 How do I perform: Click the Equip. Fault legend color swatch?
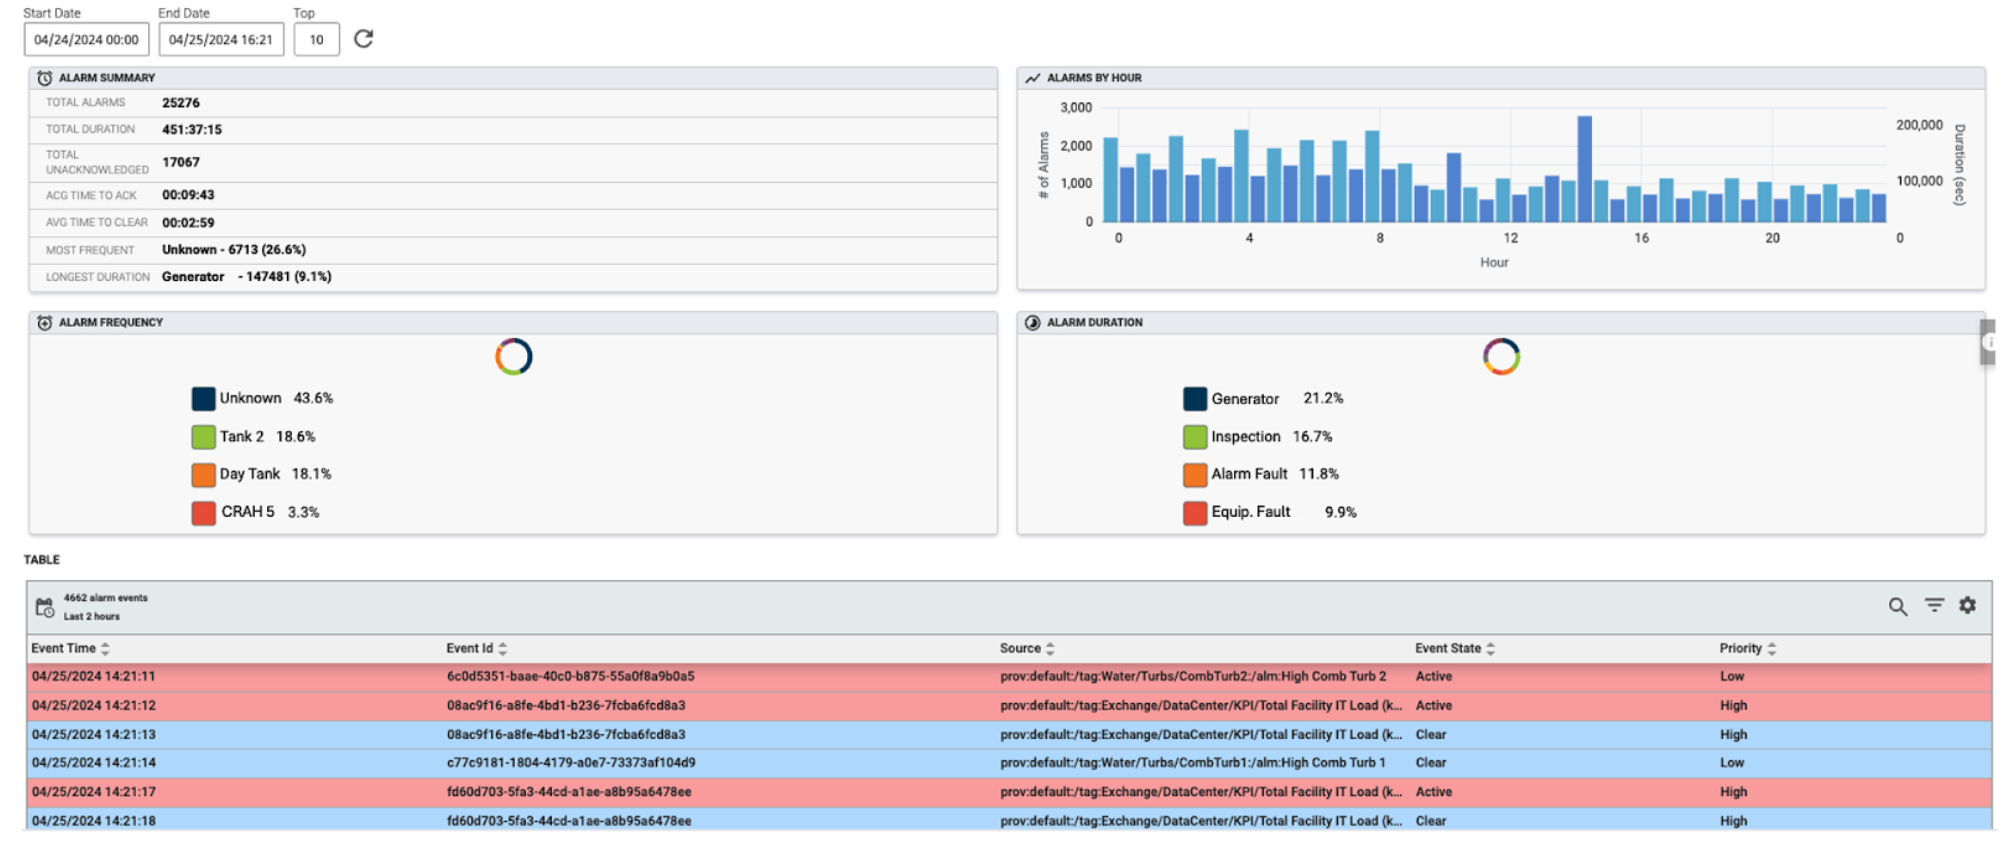(x=1195, y=513)
